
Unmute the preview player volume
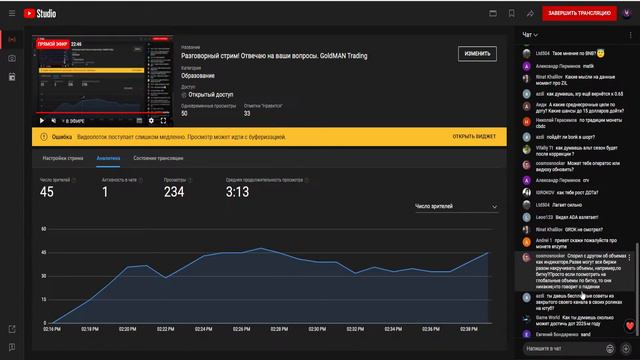[x=53, y=120]
